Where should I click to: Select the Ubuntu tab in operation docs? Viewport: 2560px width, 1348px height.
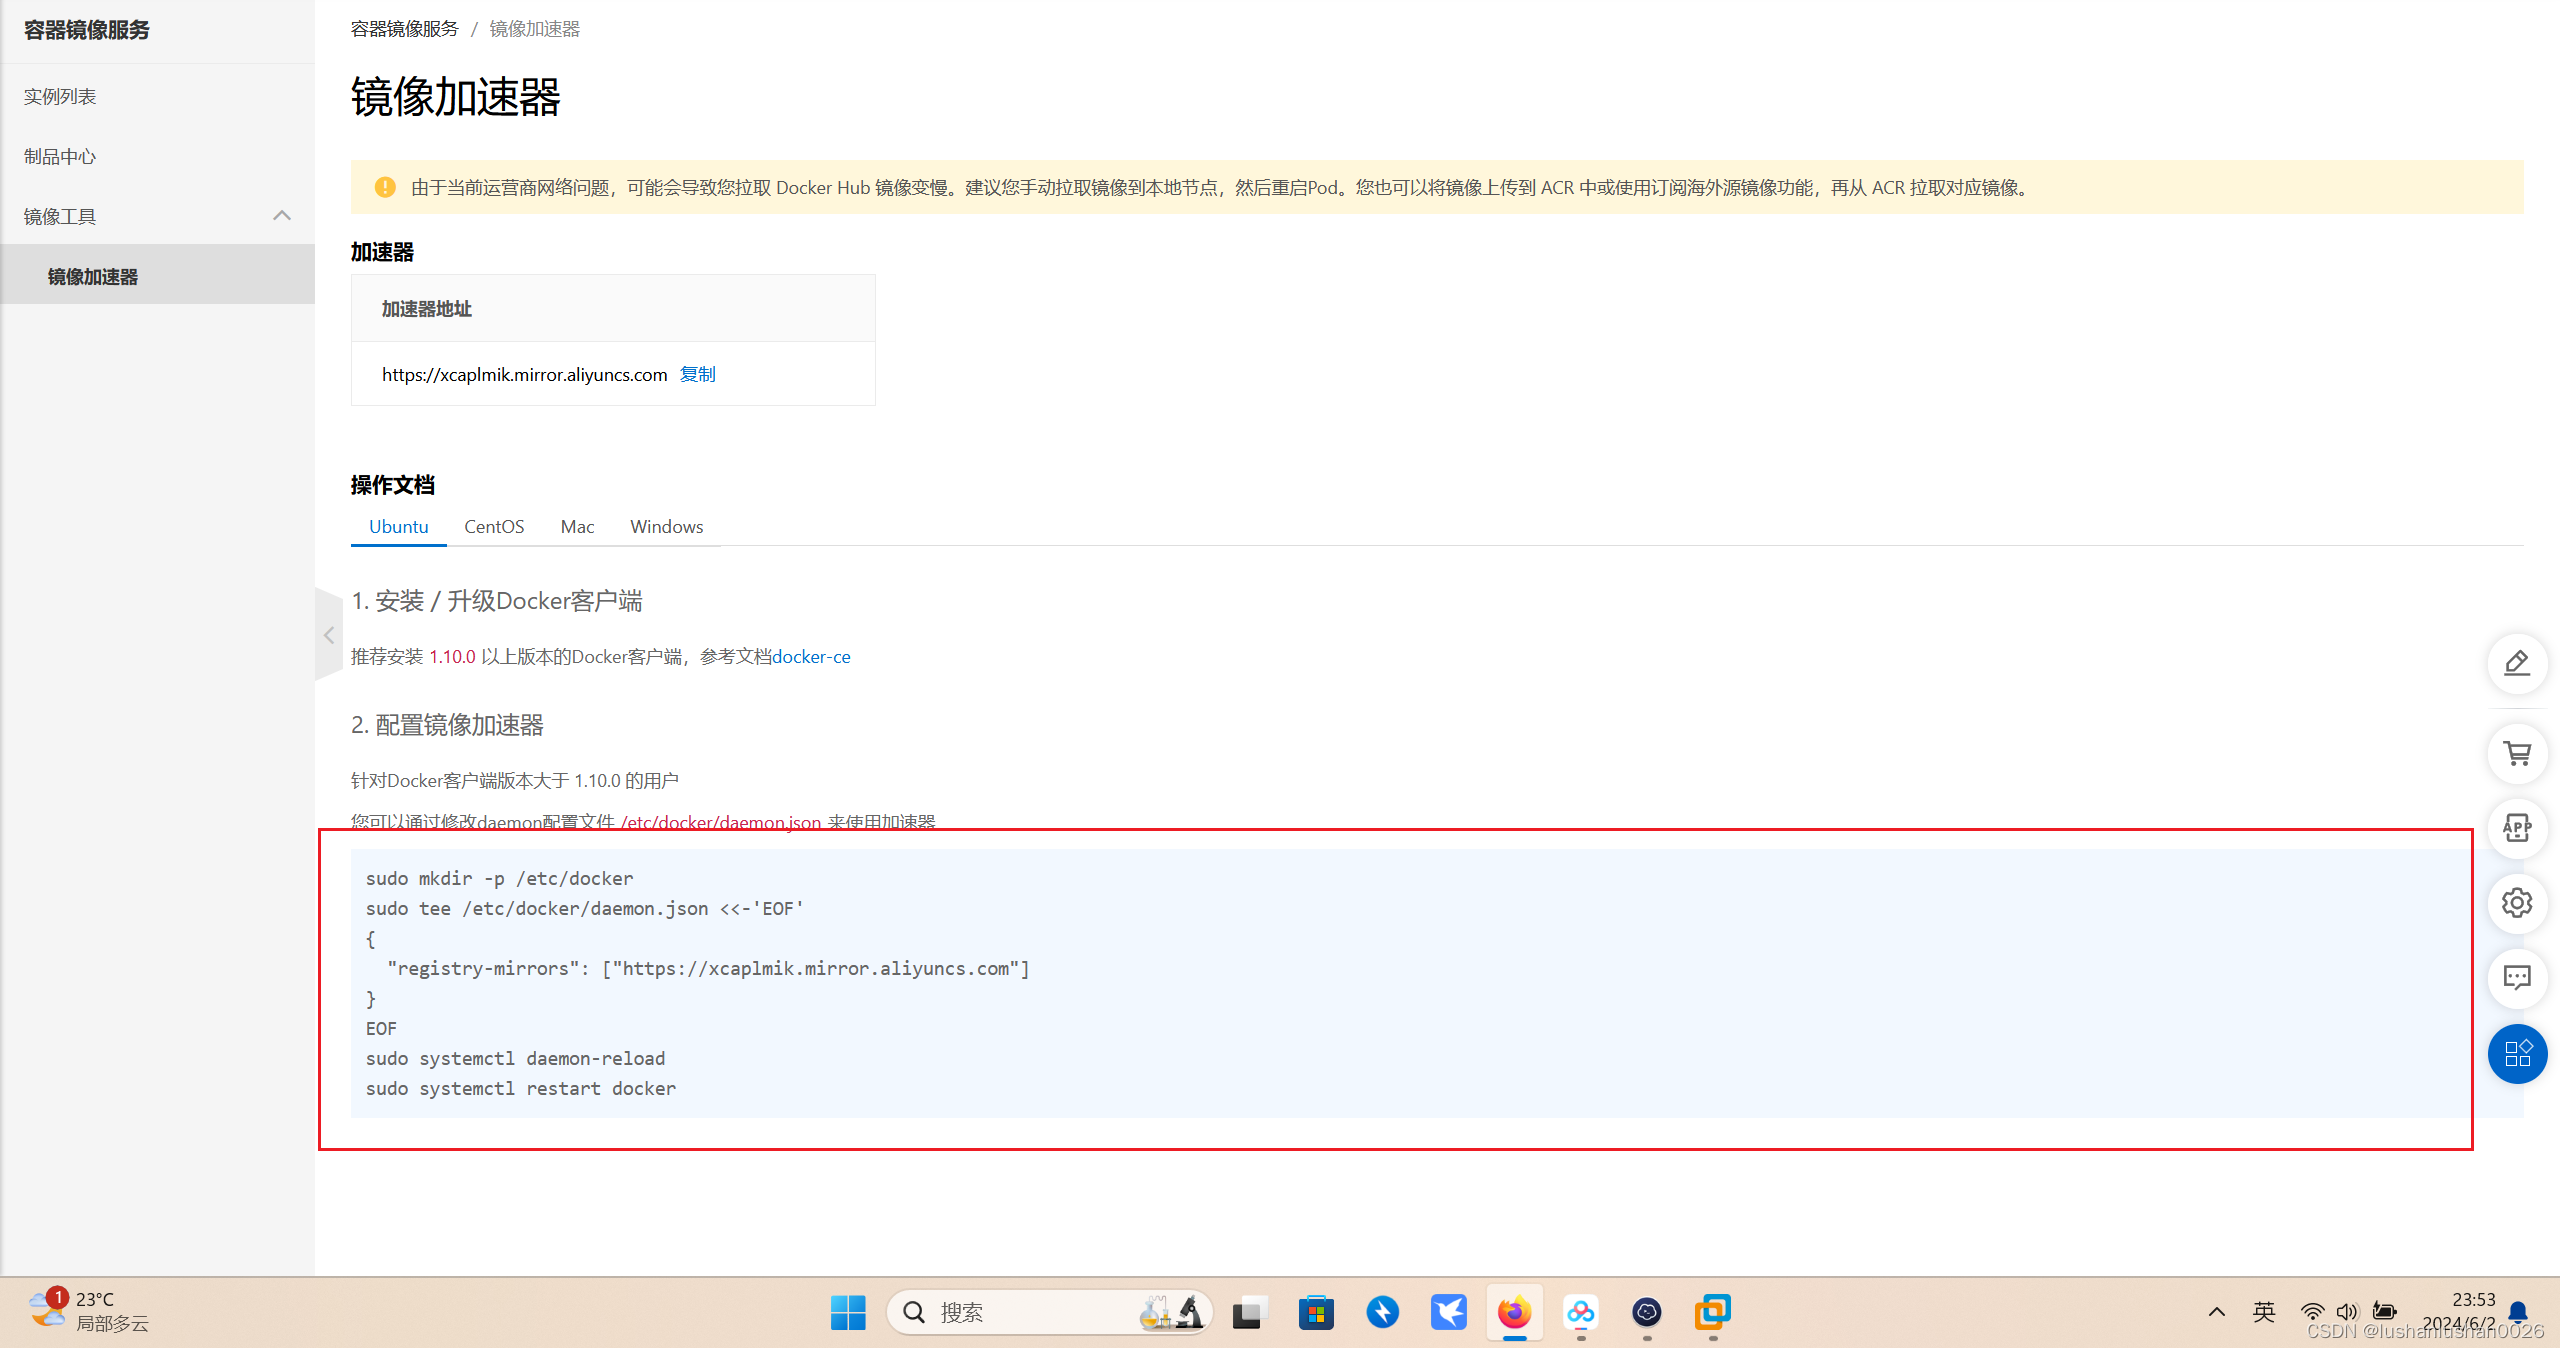coord(400,527)
